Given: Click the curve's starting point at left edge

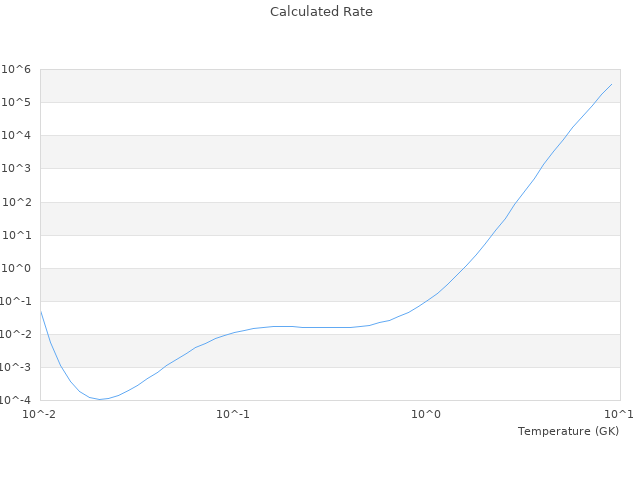Looking at the screenshot, I should coord(41,311).
